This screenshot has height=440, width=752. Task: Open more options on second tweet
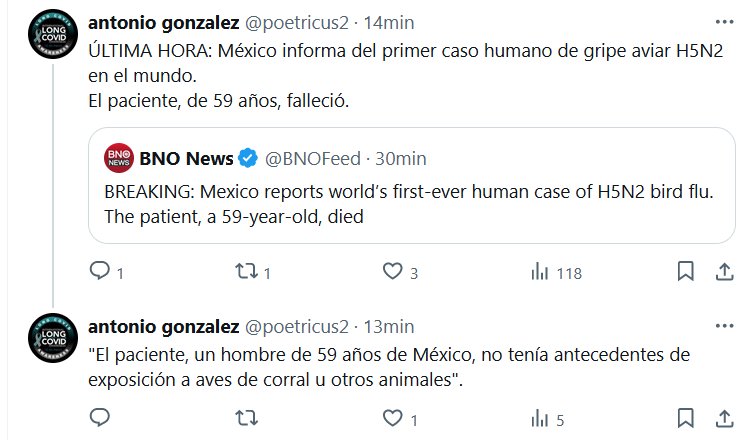[x=724, y=326]
